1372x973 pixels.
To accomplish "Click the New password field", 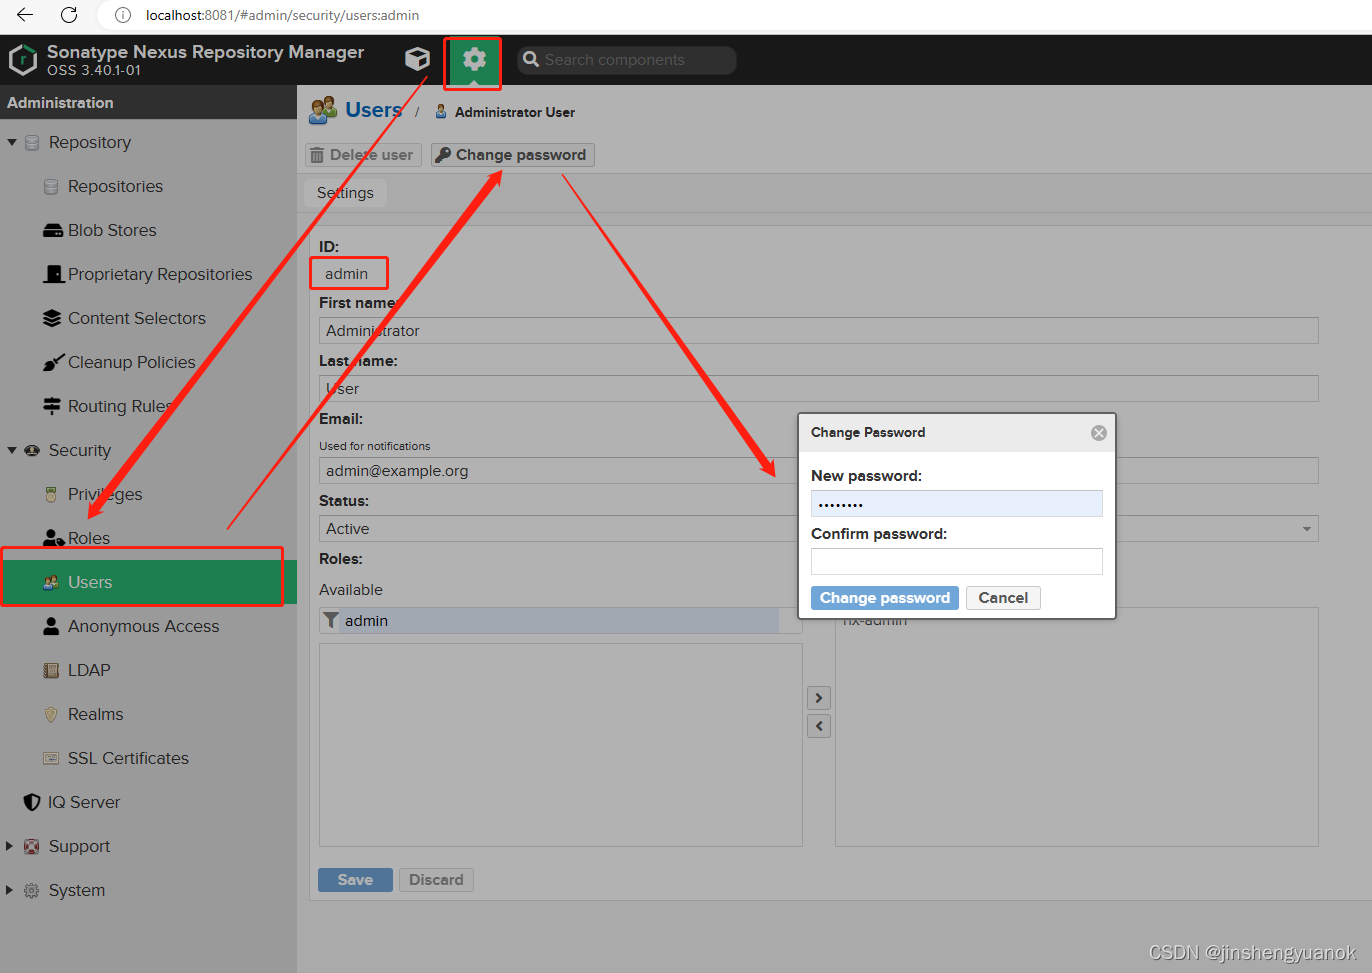I will click(956, 504).
